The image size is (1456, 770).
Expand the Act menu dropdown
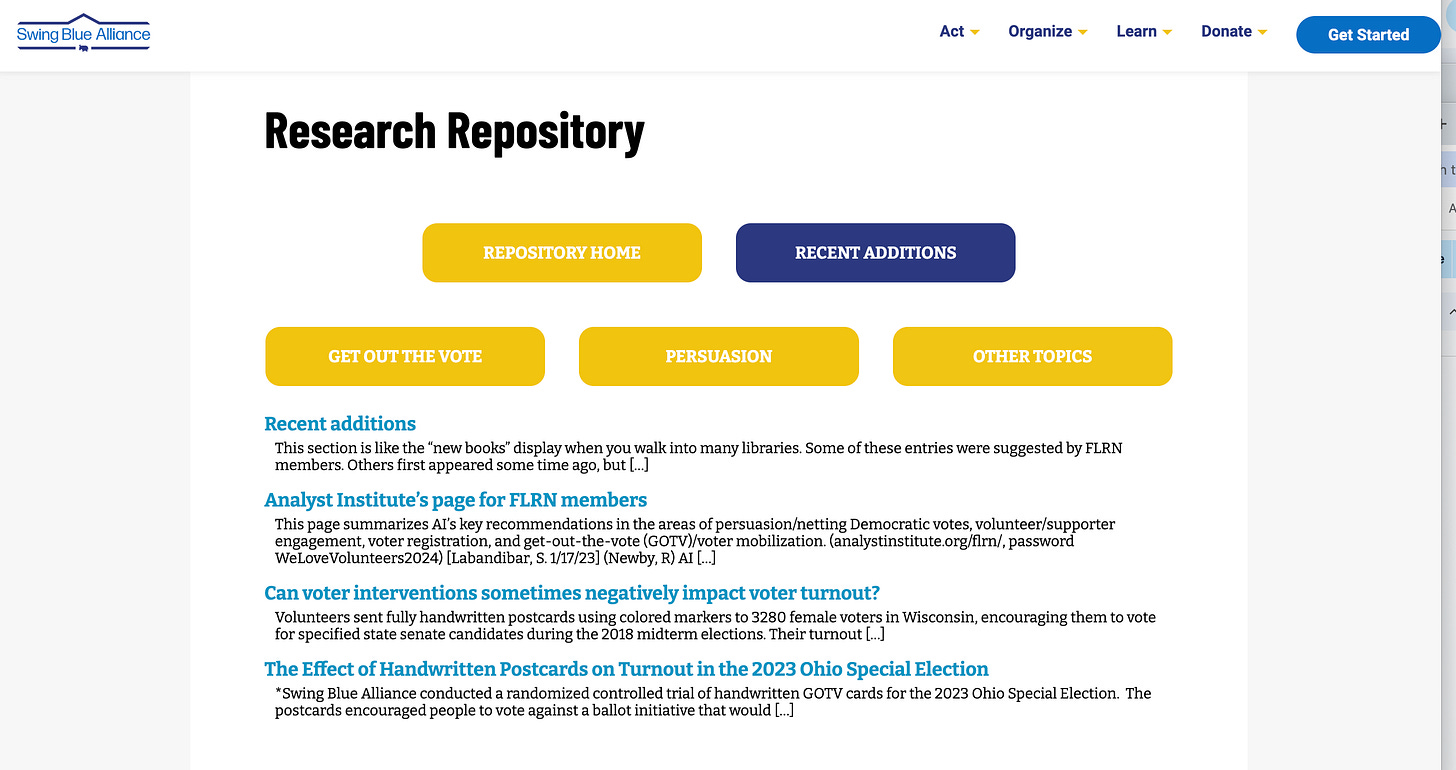point(959,31)
